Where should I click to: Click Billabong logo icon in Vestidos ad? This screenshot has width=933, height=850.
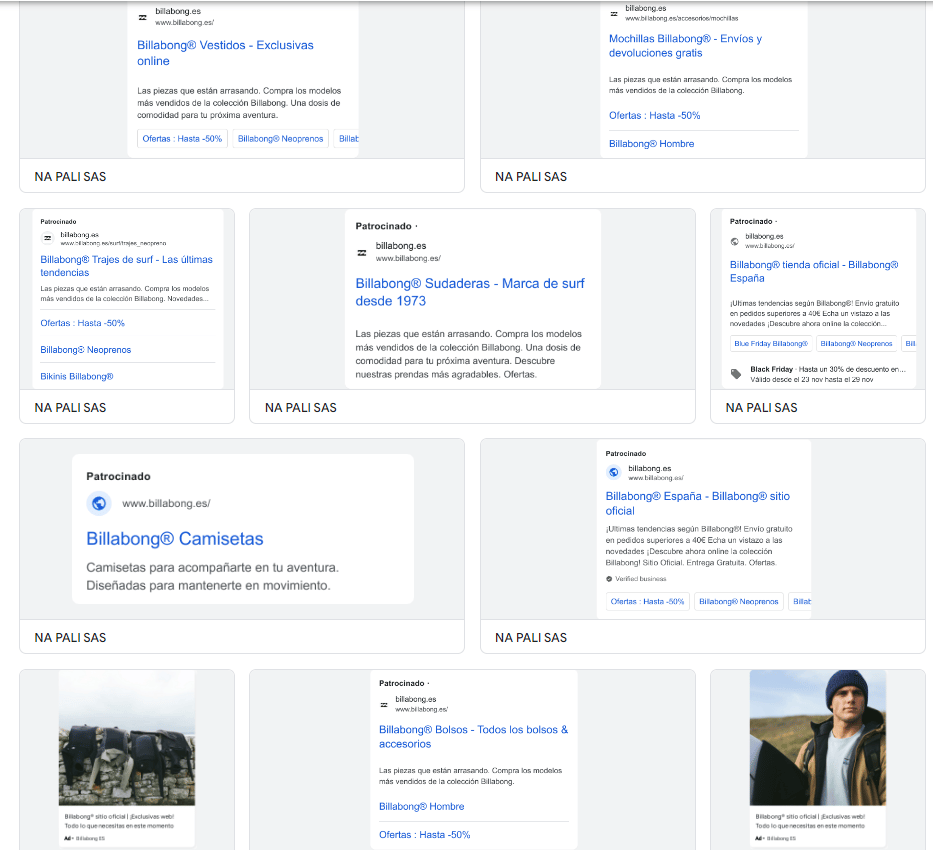pyautogui.click(x=142, y=16)
